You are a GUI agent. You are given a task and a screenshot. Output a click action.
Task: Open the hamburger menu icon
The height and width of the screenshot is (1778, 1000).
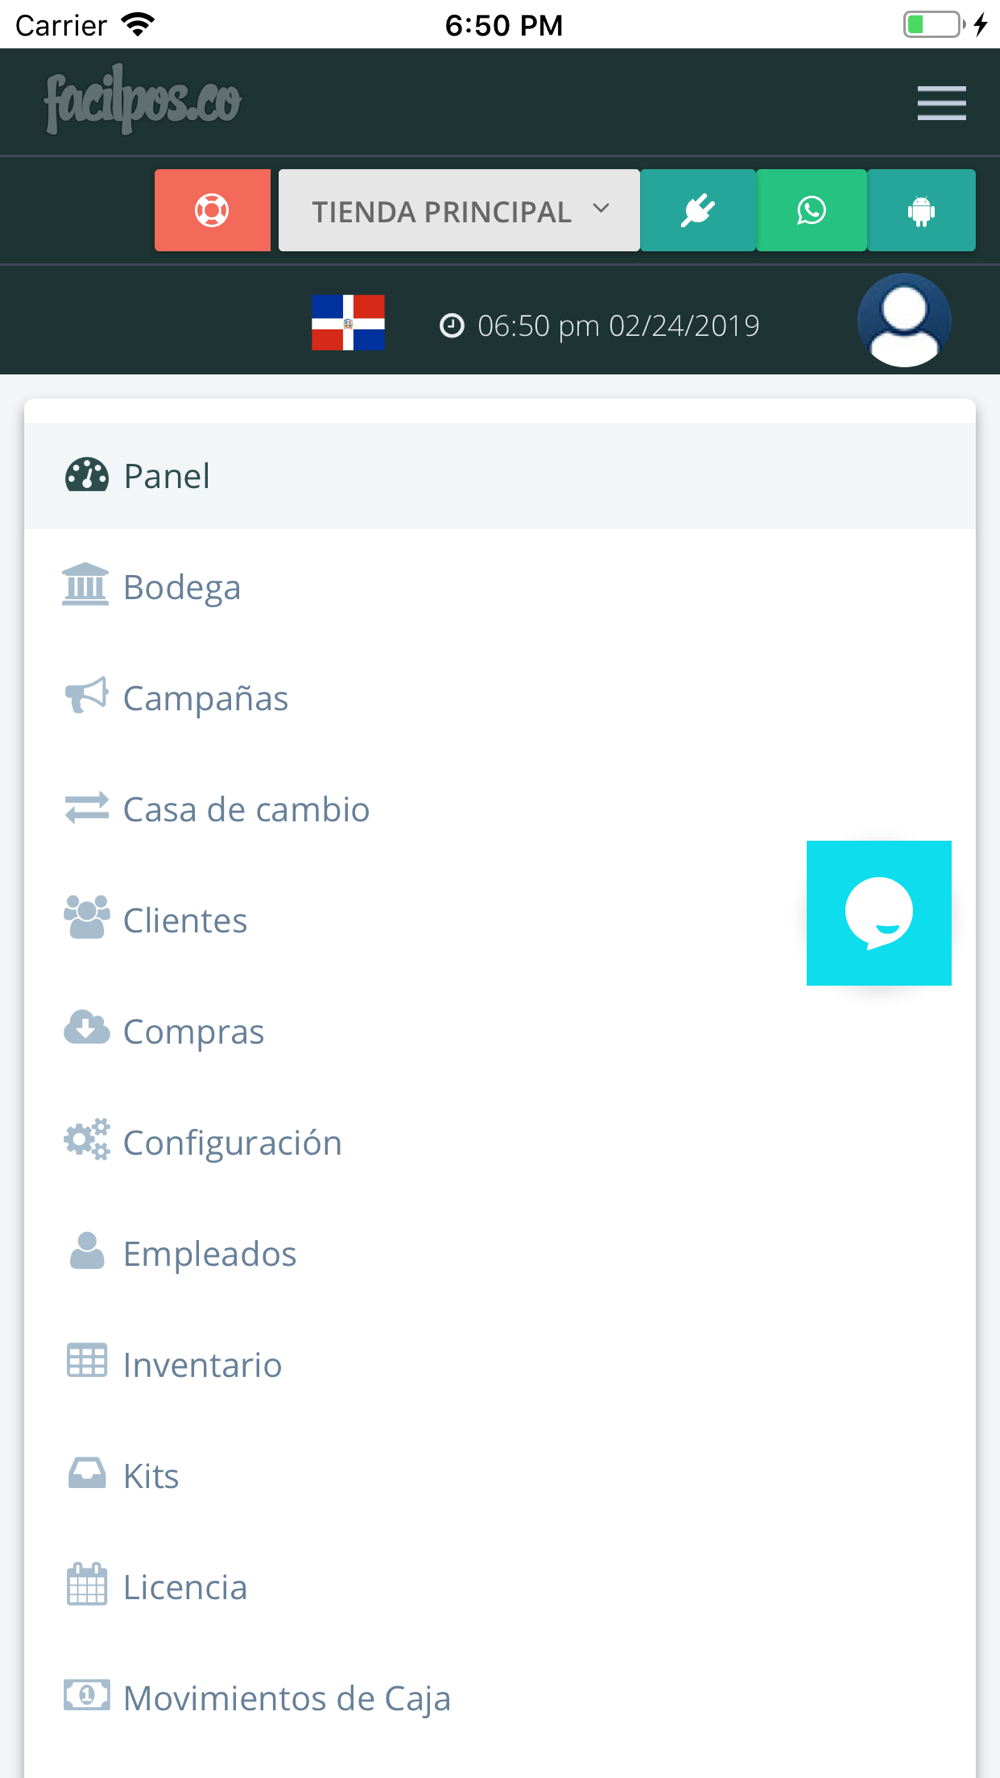click(x=941, y=103)
